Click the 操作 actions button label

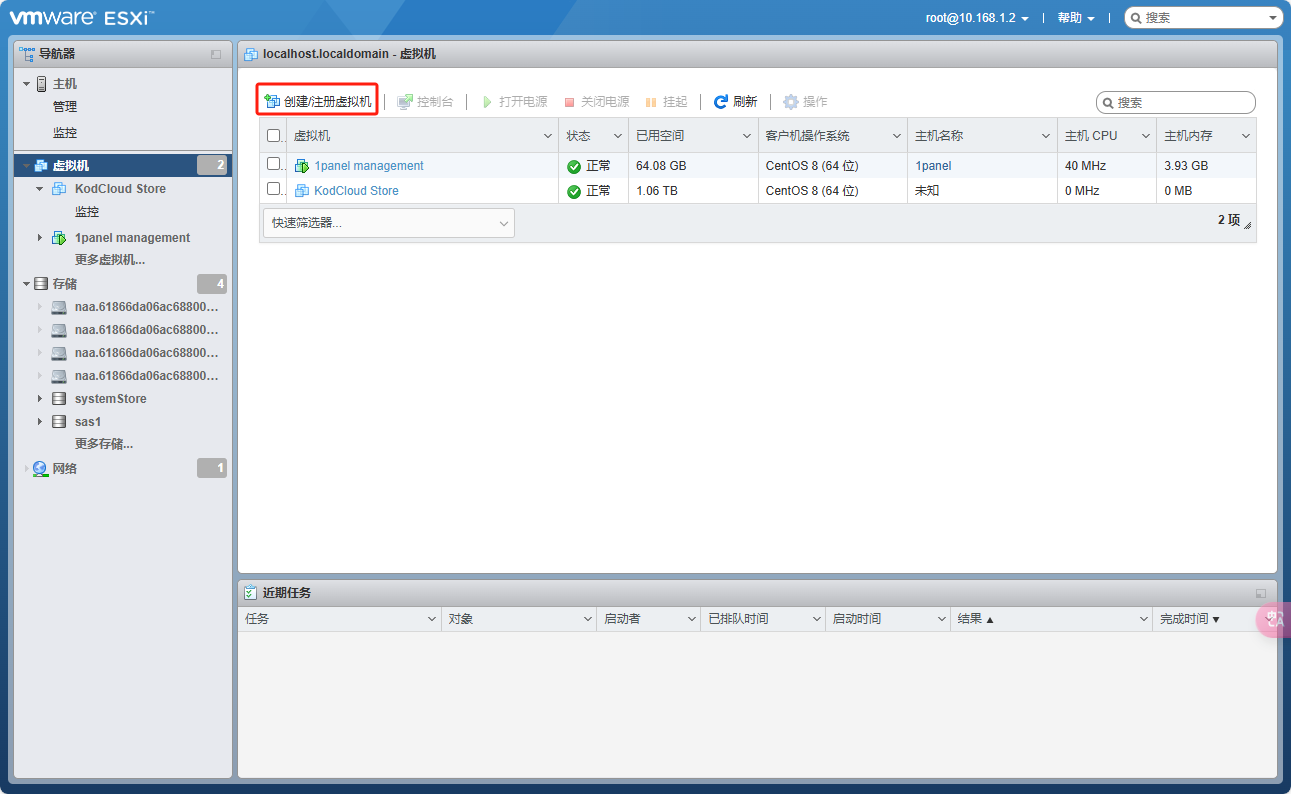[x=815, y=102]
